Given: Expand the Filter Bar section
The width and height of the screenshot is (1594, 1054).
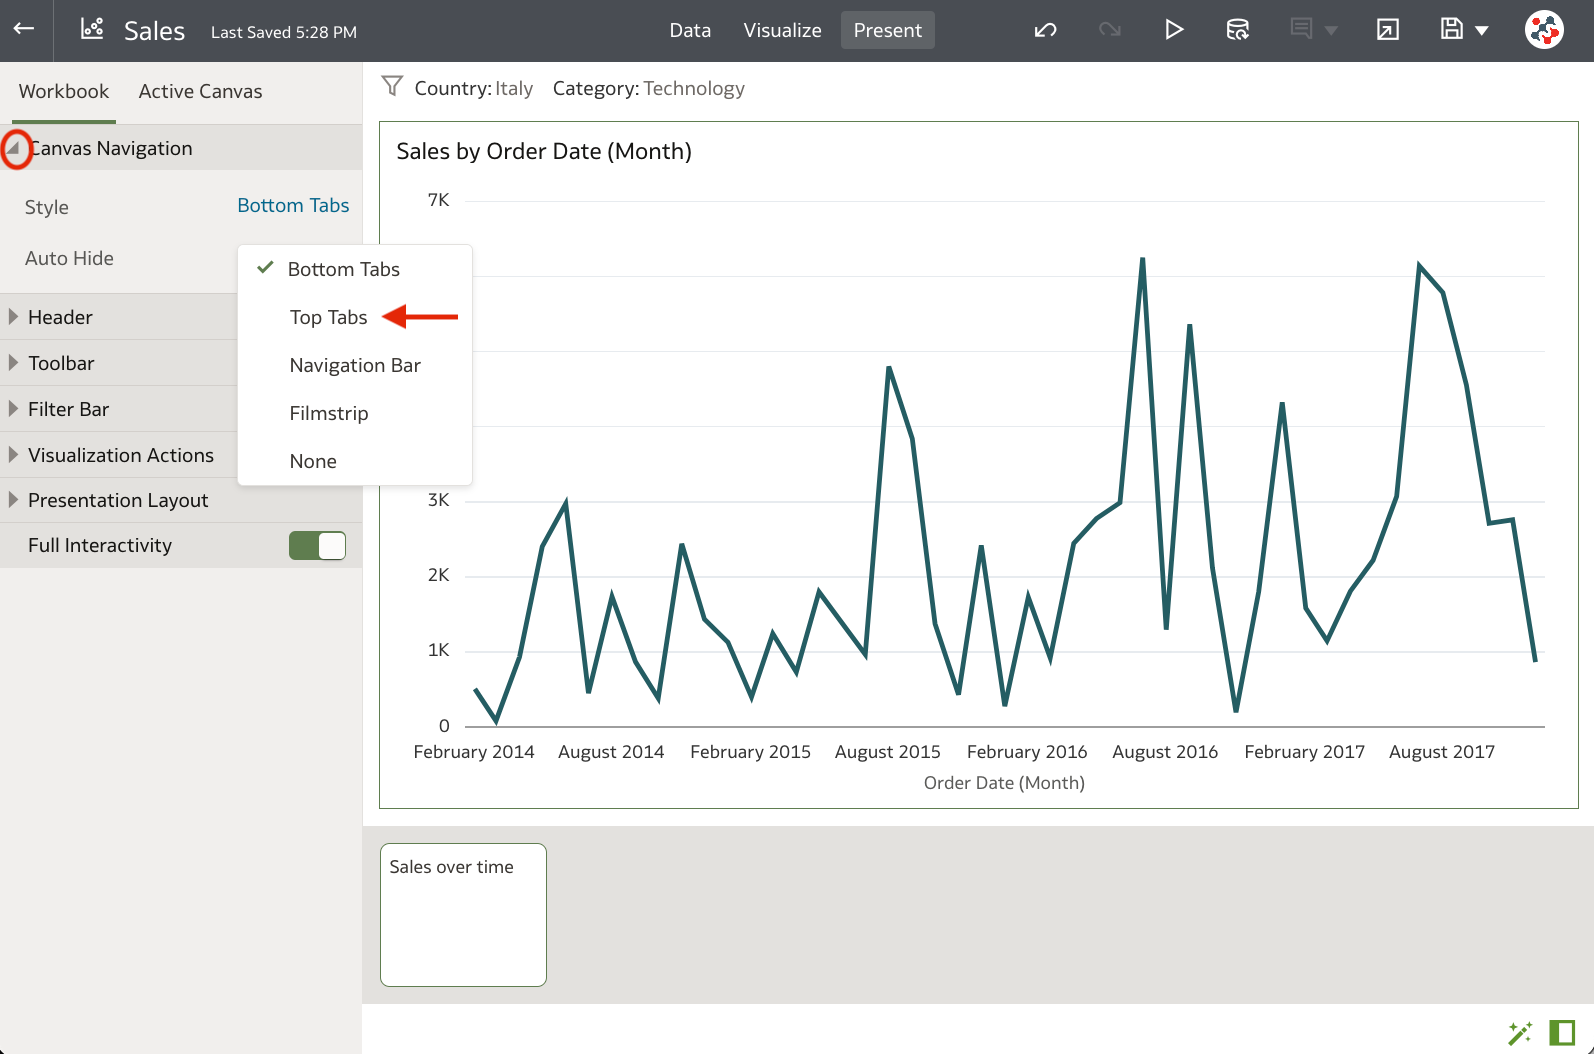Looking at the screenshot, I should tap(14, 409).
